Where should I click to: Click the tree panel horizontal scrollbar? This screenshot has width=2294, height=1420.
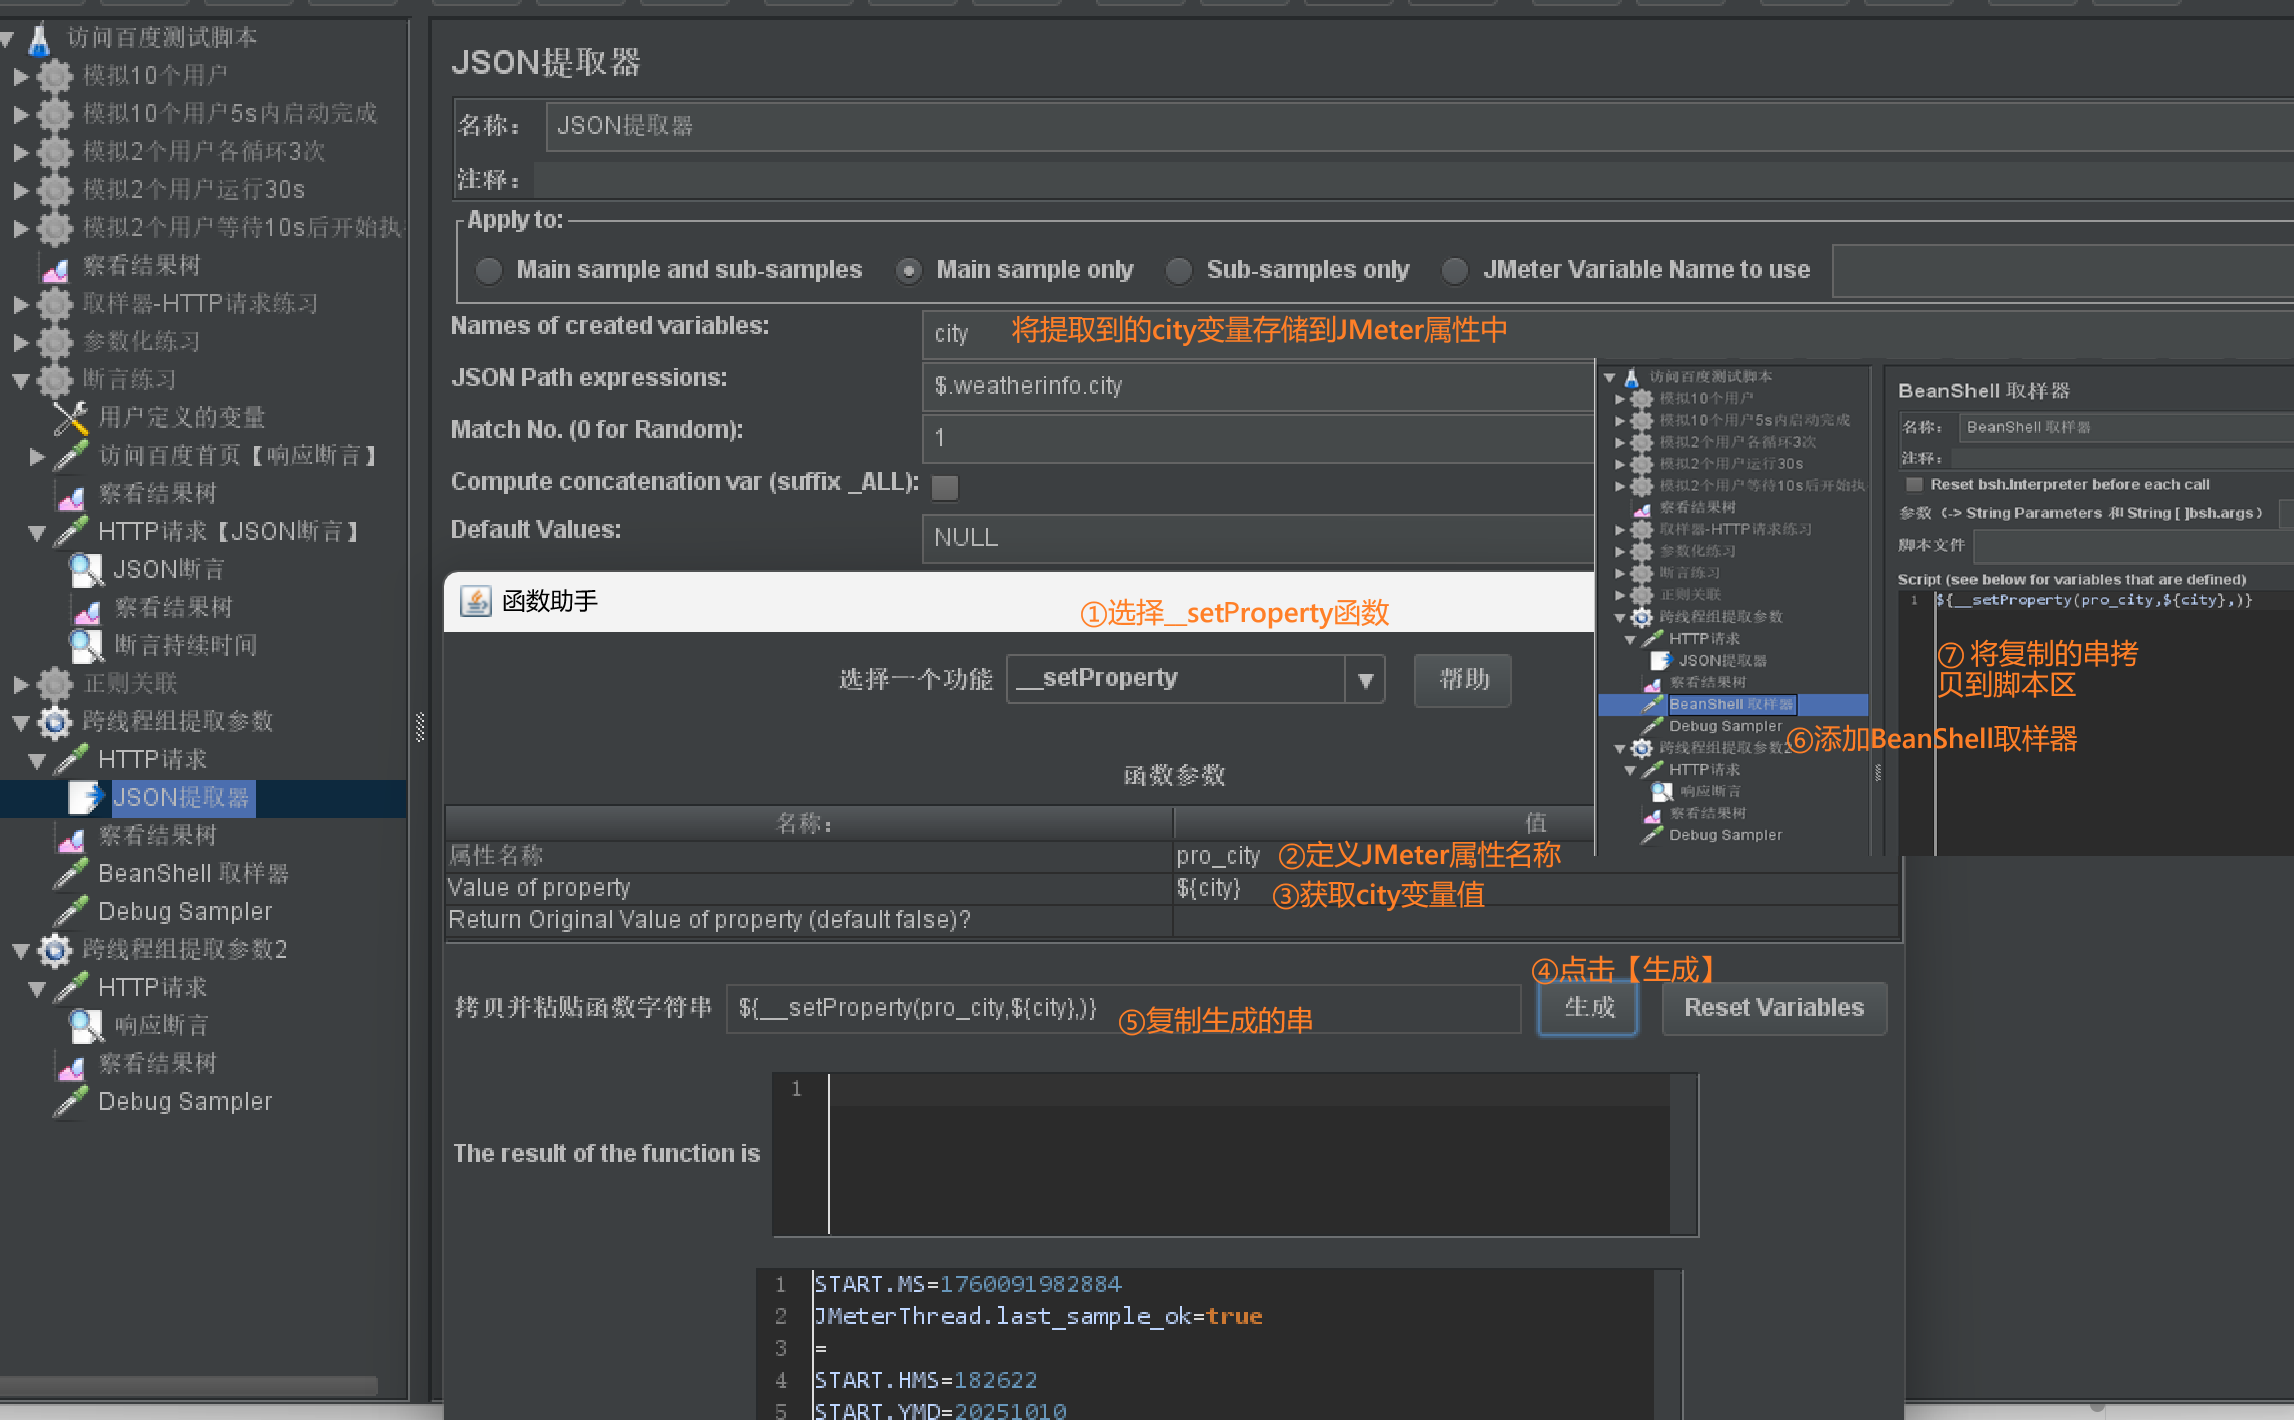[190, 1385]
